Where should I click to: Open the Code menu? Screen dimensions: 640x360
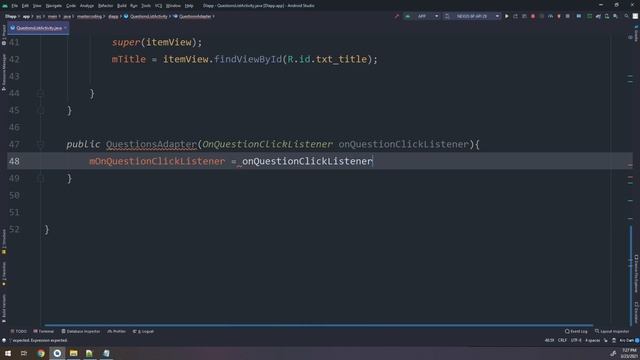pyautogui.click(x=71, y=6)
